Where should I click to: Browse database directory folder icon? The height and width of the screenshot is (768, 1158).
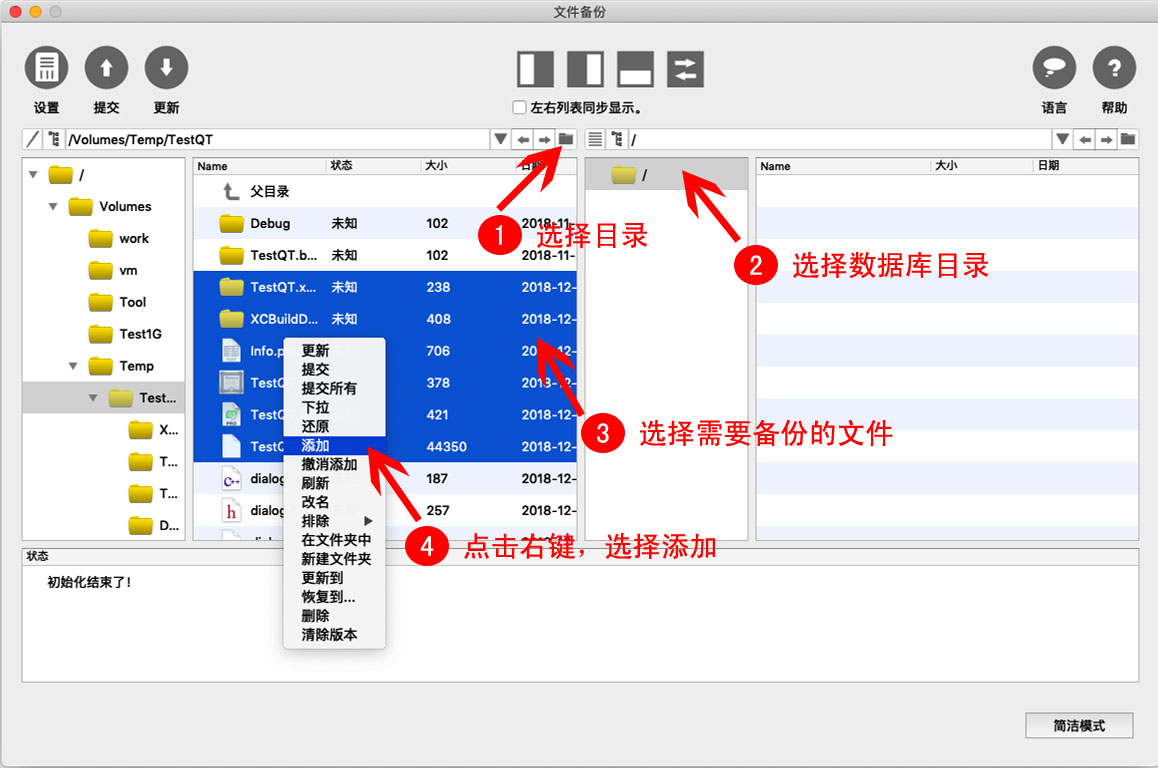[1128, 139]
